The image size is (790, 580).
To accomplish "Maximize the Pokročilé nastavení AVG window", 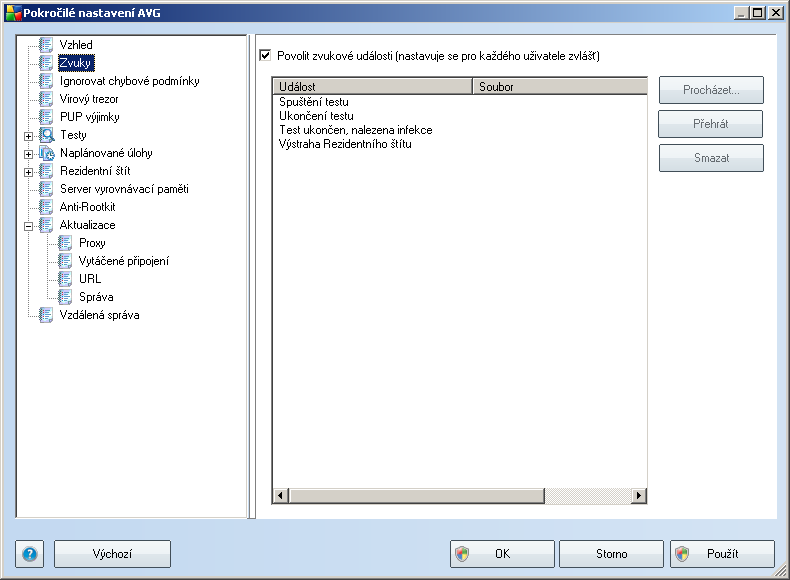I will point(758,13).
